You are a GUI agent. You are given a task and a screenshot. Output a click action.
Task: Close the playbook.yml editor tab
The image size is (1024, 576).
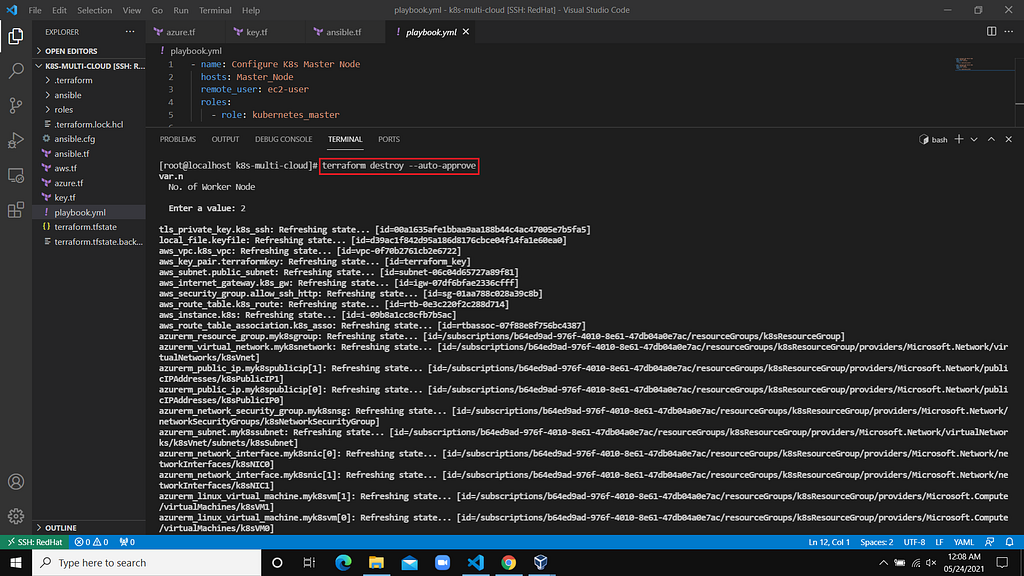tap(466, 31)
